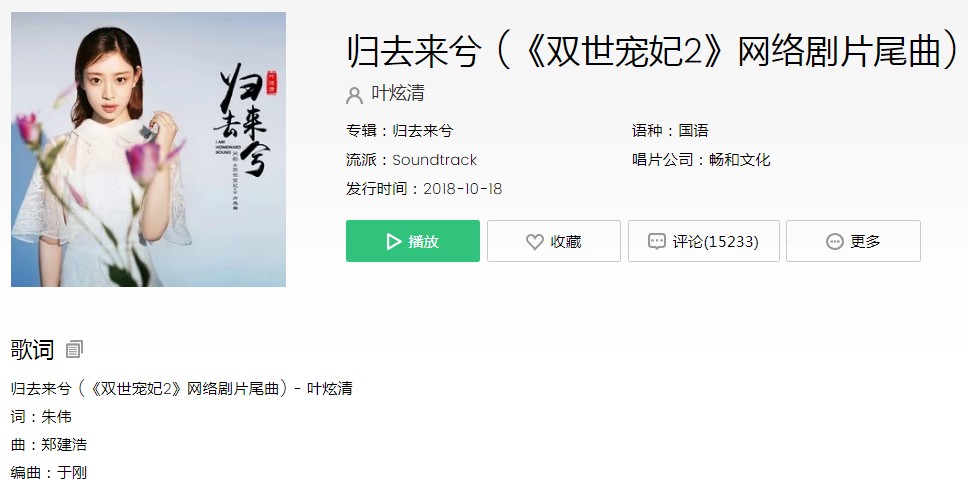Click the release date 2018-10-18

(x=462, y=189)
